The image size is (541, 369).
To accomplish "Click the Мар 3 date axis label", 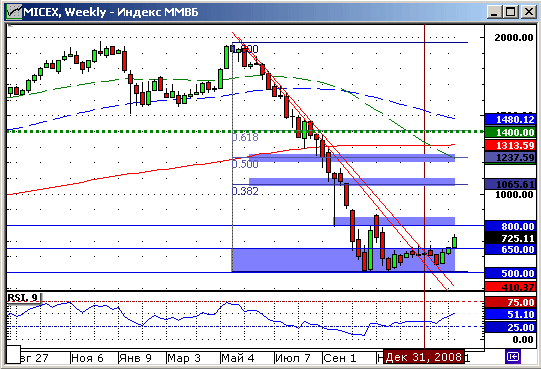I will [x=184, y=358].
